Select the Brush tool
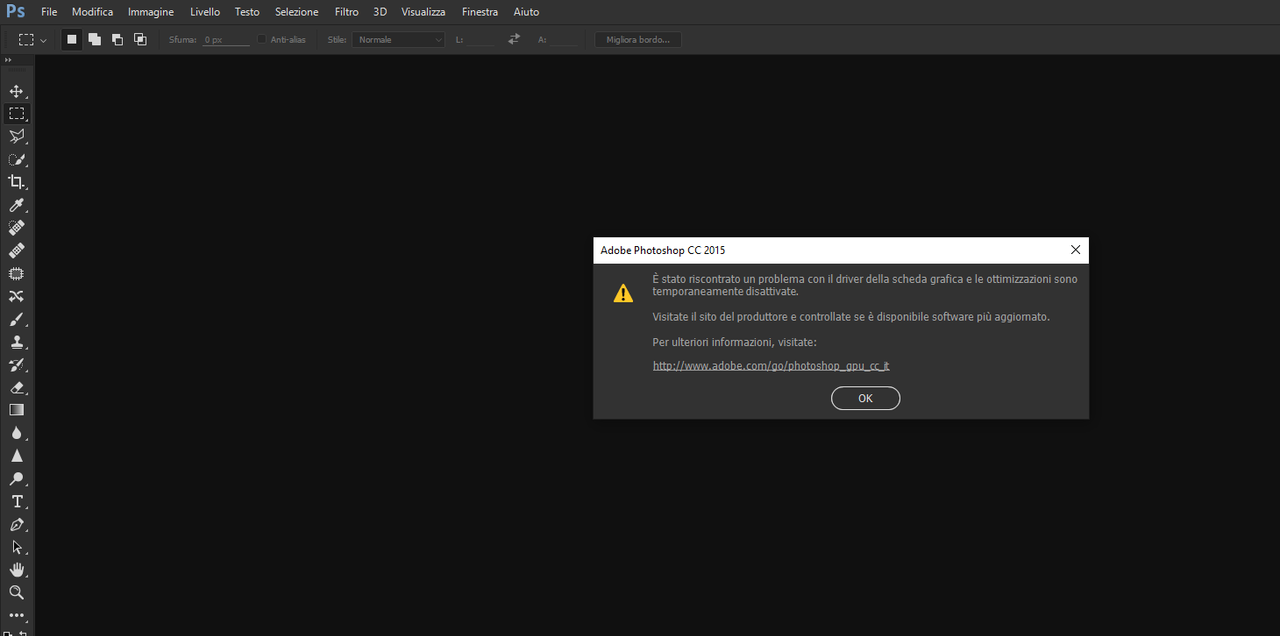1280x636 pixels. 16,319
